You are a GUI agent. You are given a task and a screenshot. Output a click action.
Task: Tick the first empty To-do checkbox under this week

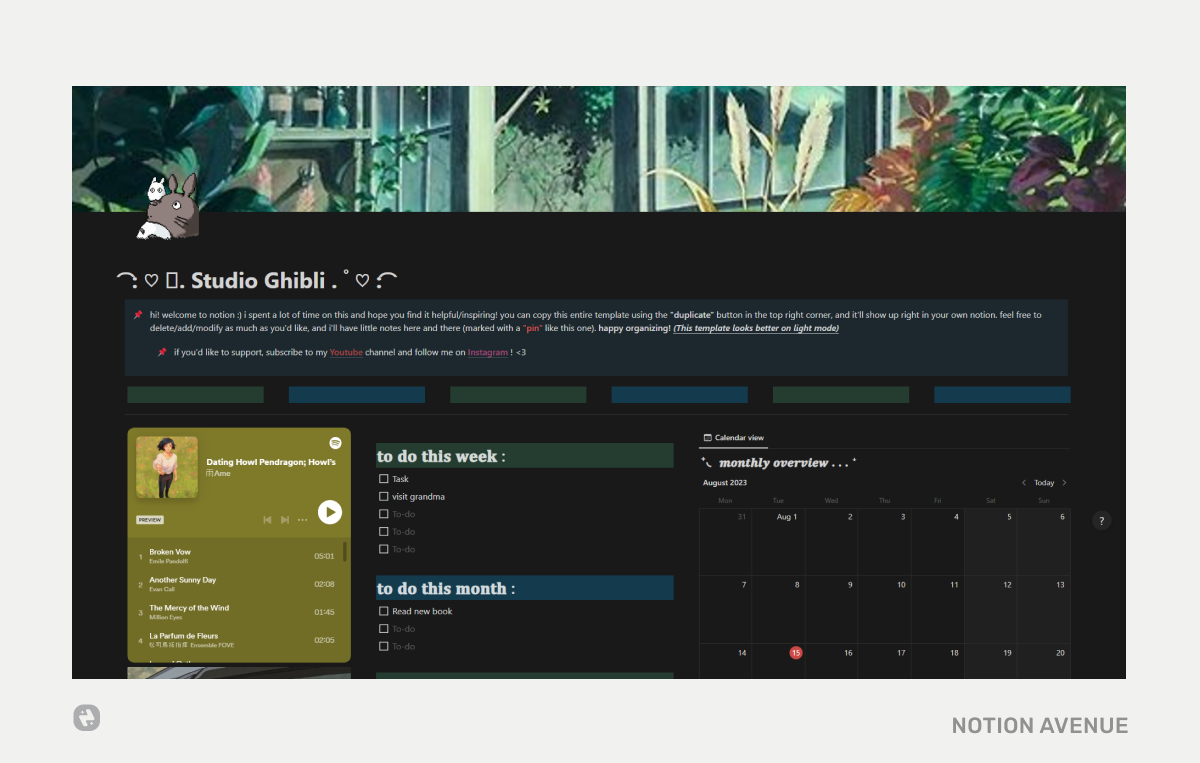click(x=384, y=514)
